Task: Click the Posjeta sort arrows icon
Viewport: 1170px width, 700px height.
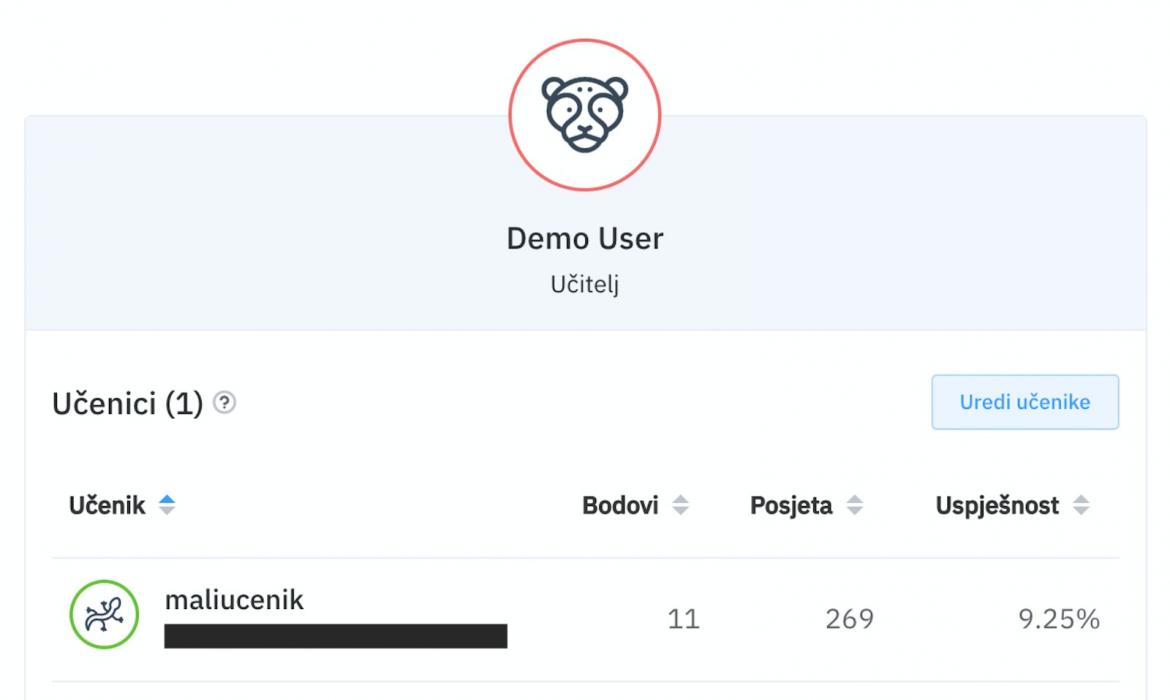Action: tap(854, 505)
